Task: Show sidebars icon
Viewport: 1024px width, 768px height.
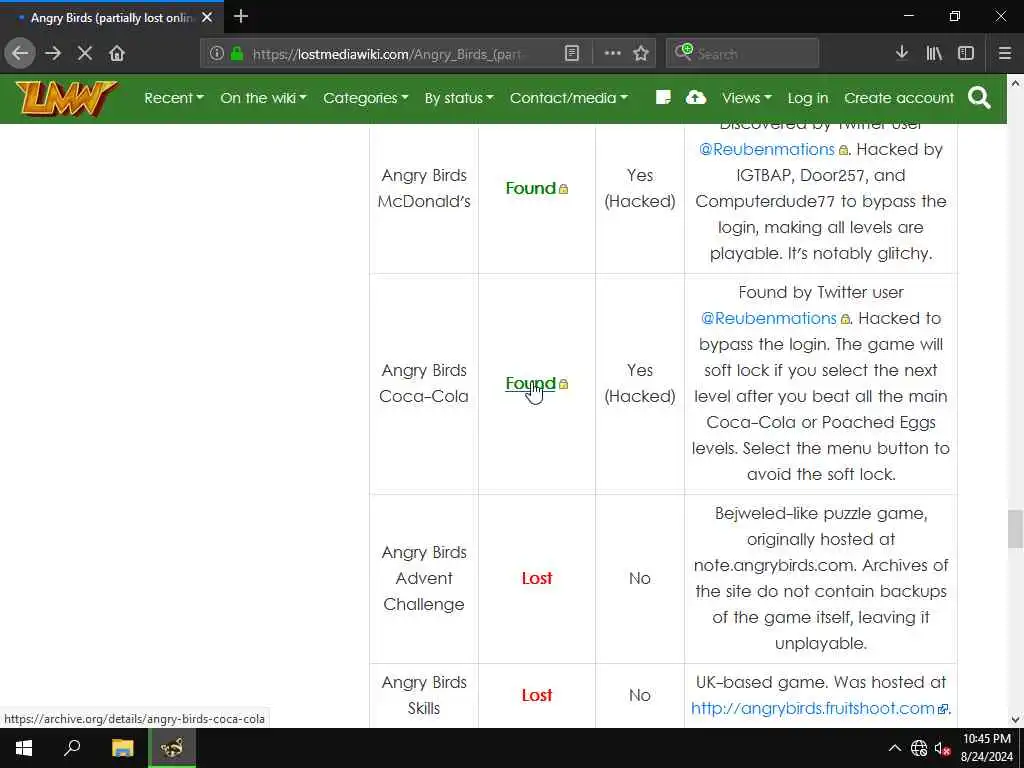Action: coord(966,53)
